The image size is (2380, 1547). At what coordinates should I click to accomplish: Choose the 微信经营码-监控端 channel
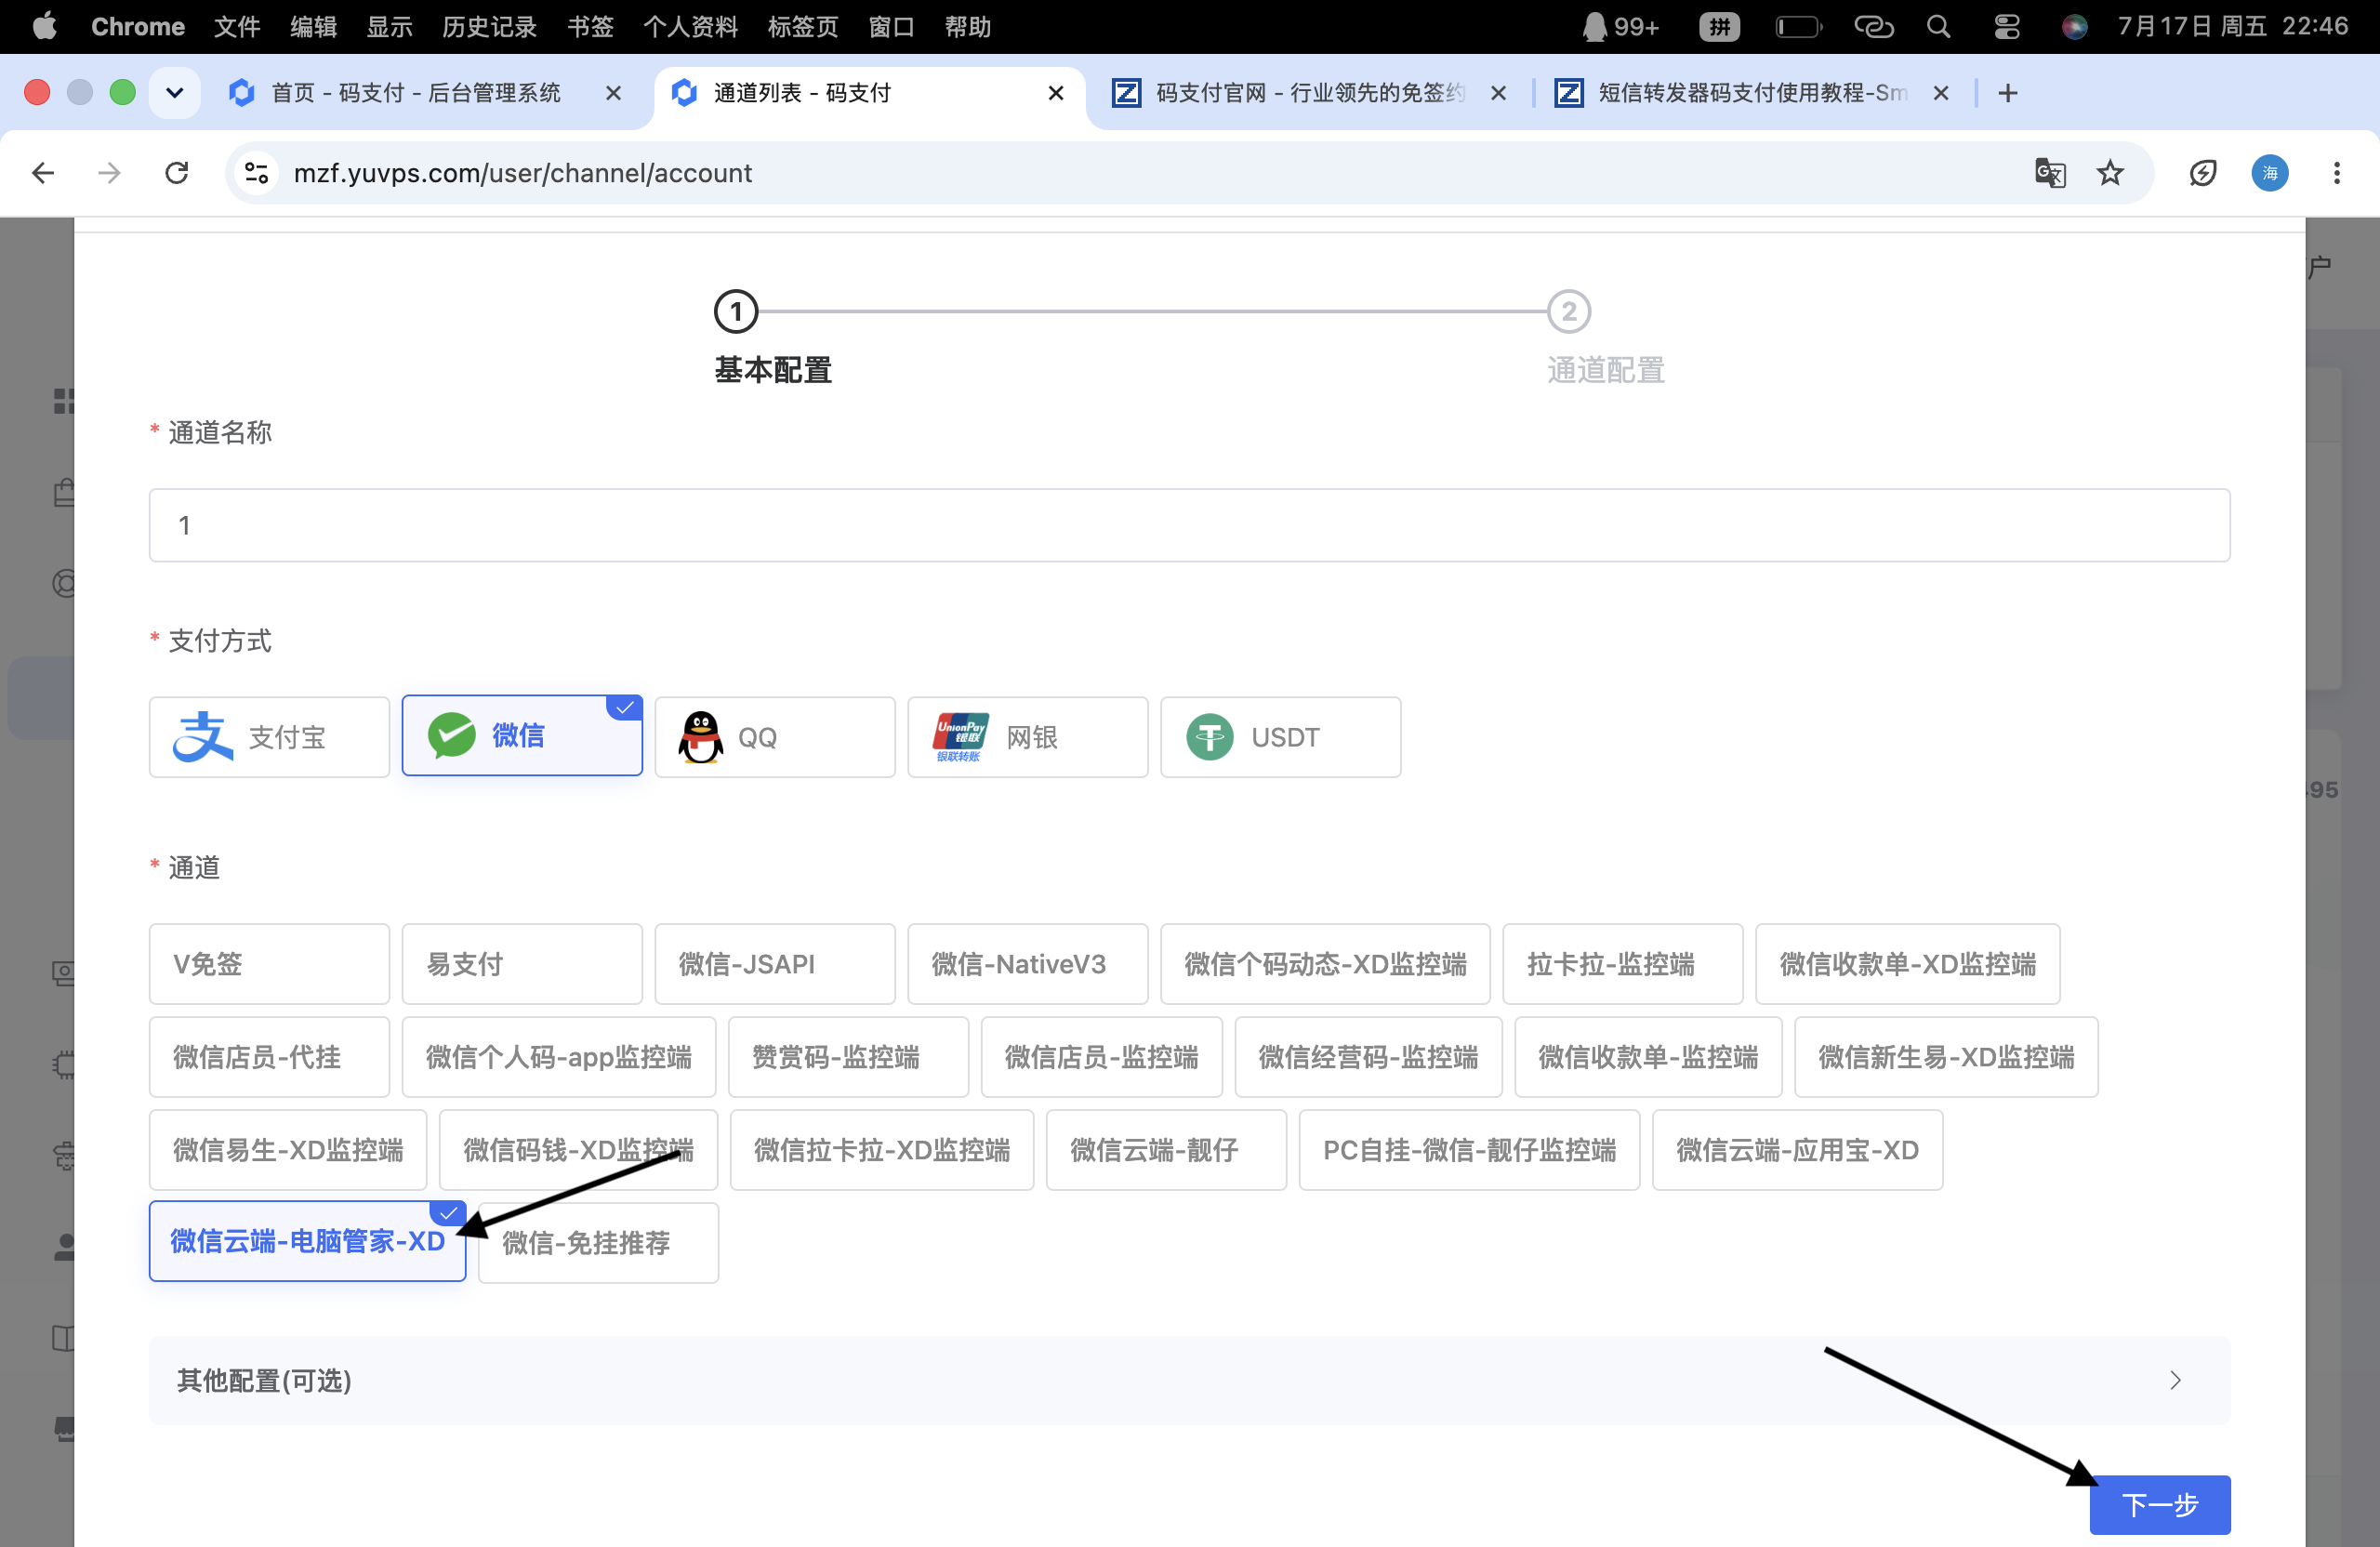pos(1368,1057)
